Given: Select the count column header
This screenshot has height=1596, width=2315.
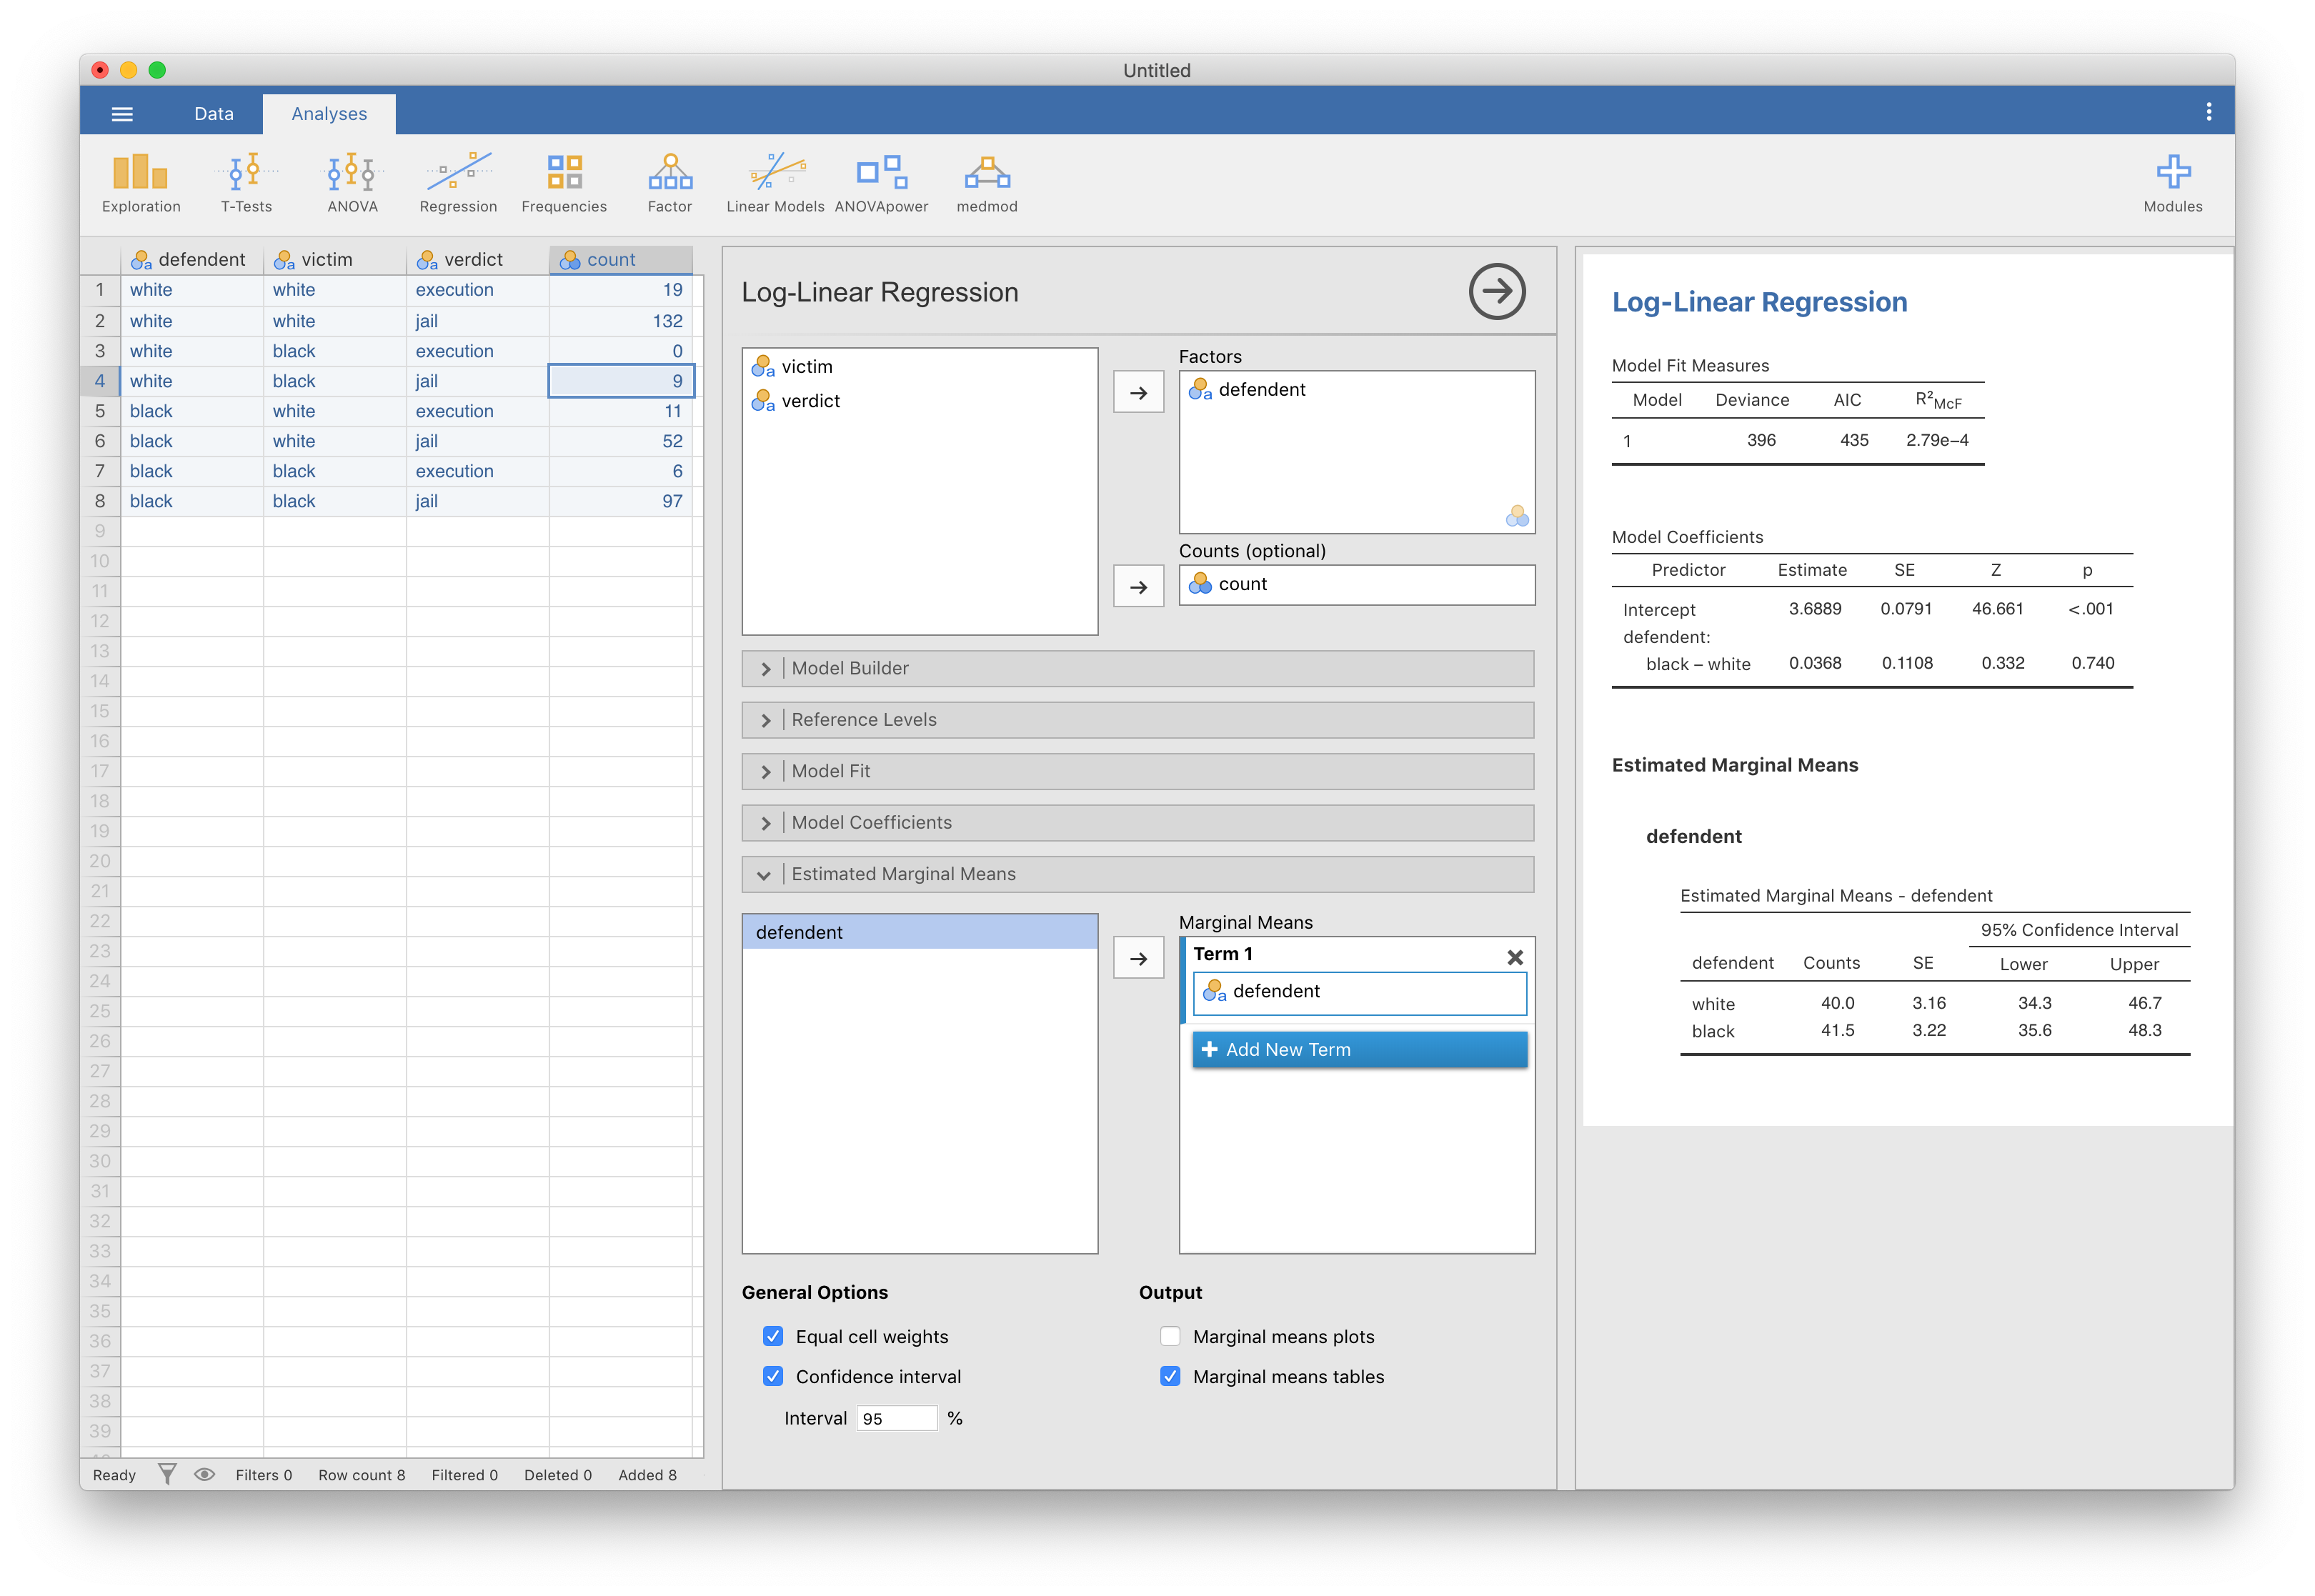Looking at the screenshot, I should point(621,260).
